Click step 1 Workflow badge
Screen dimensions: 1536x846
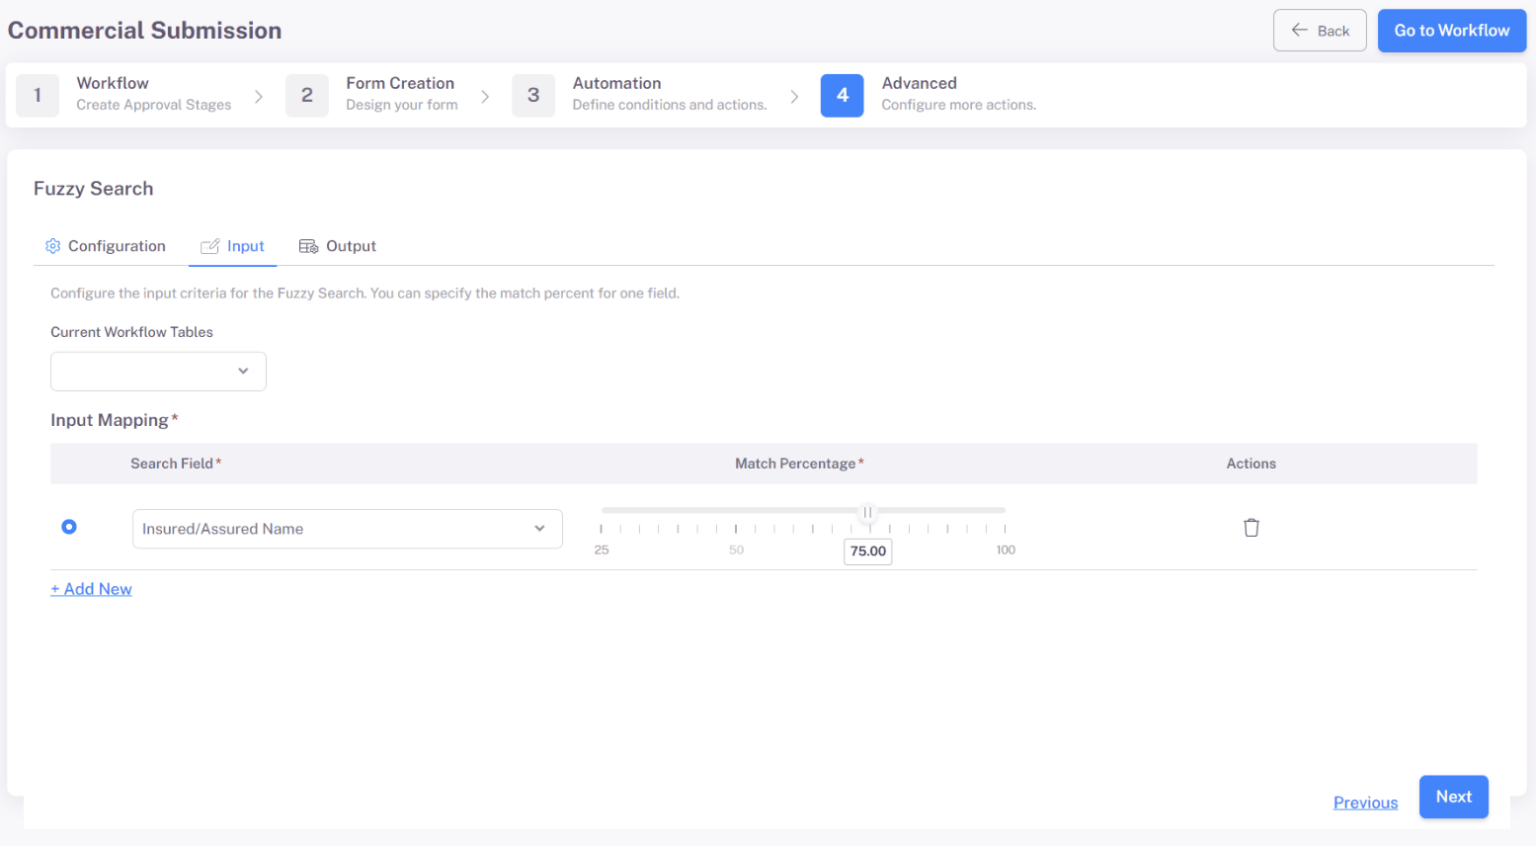click(x=37, y=95)
